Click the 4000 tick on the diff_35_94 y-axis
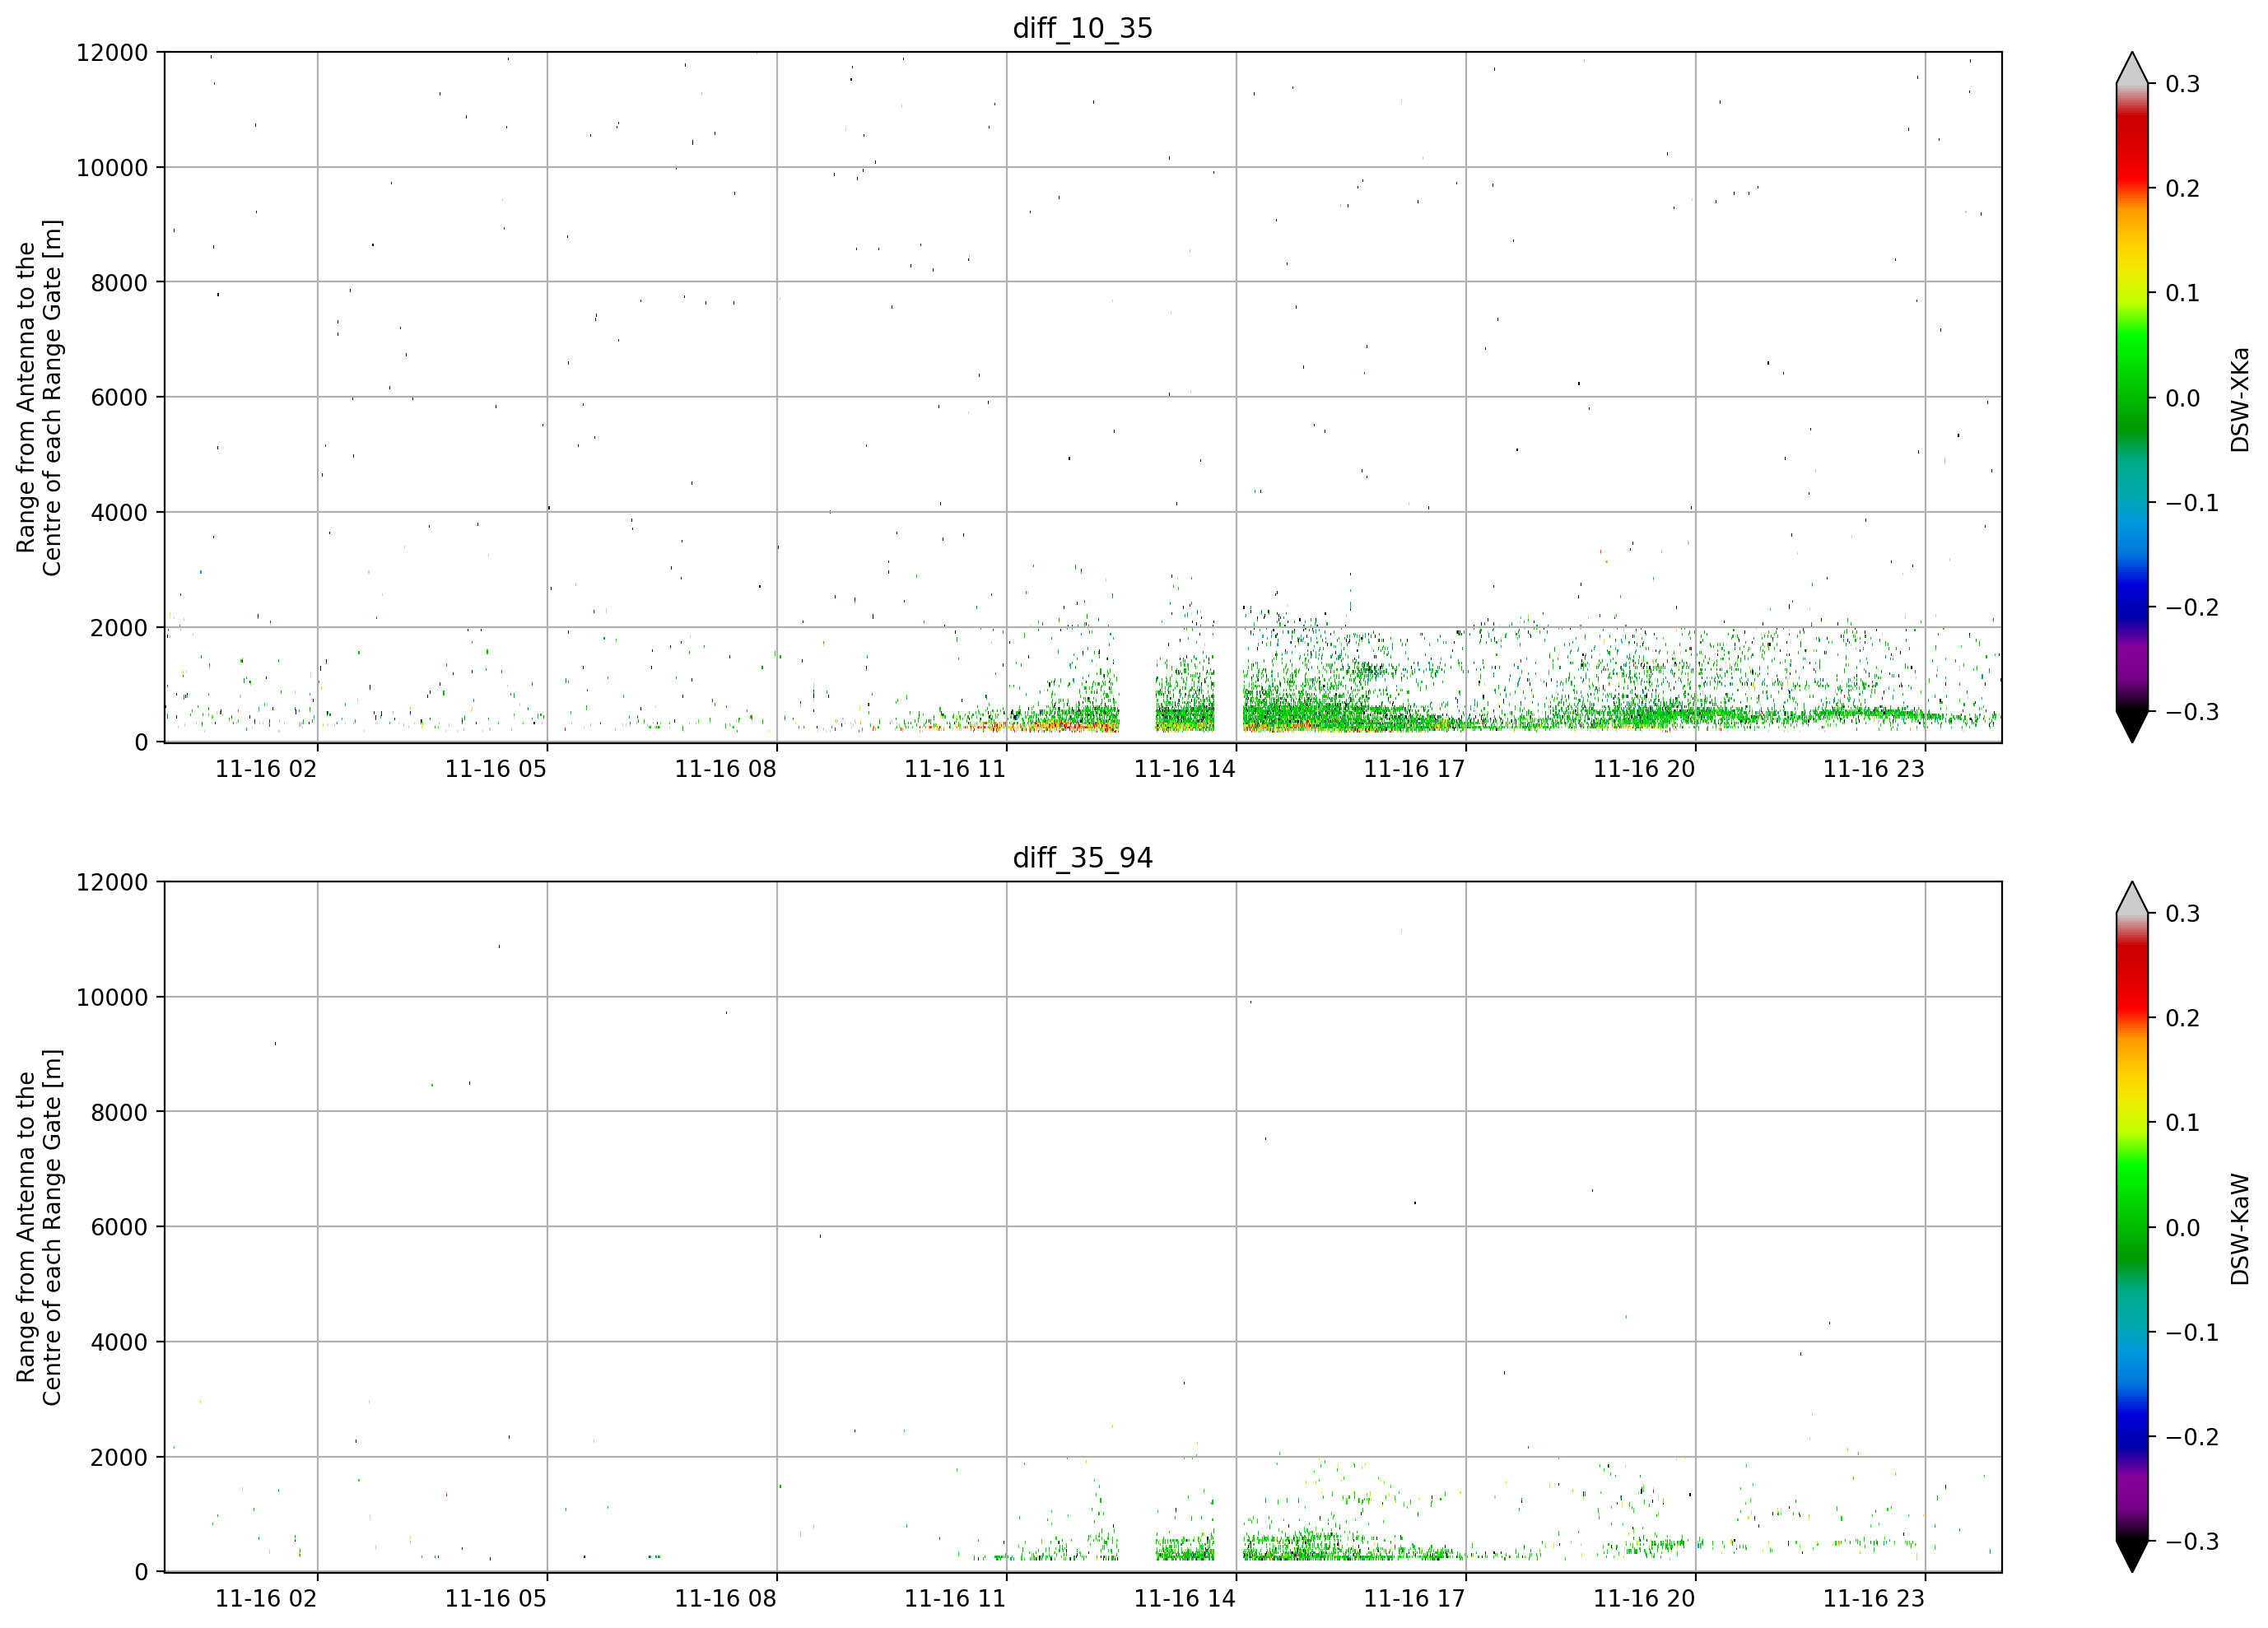The image size is (2268, 1628). pos(119,1343)
